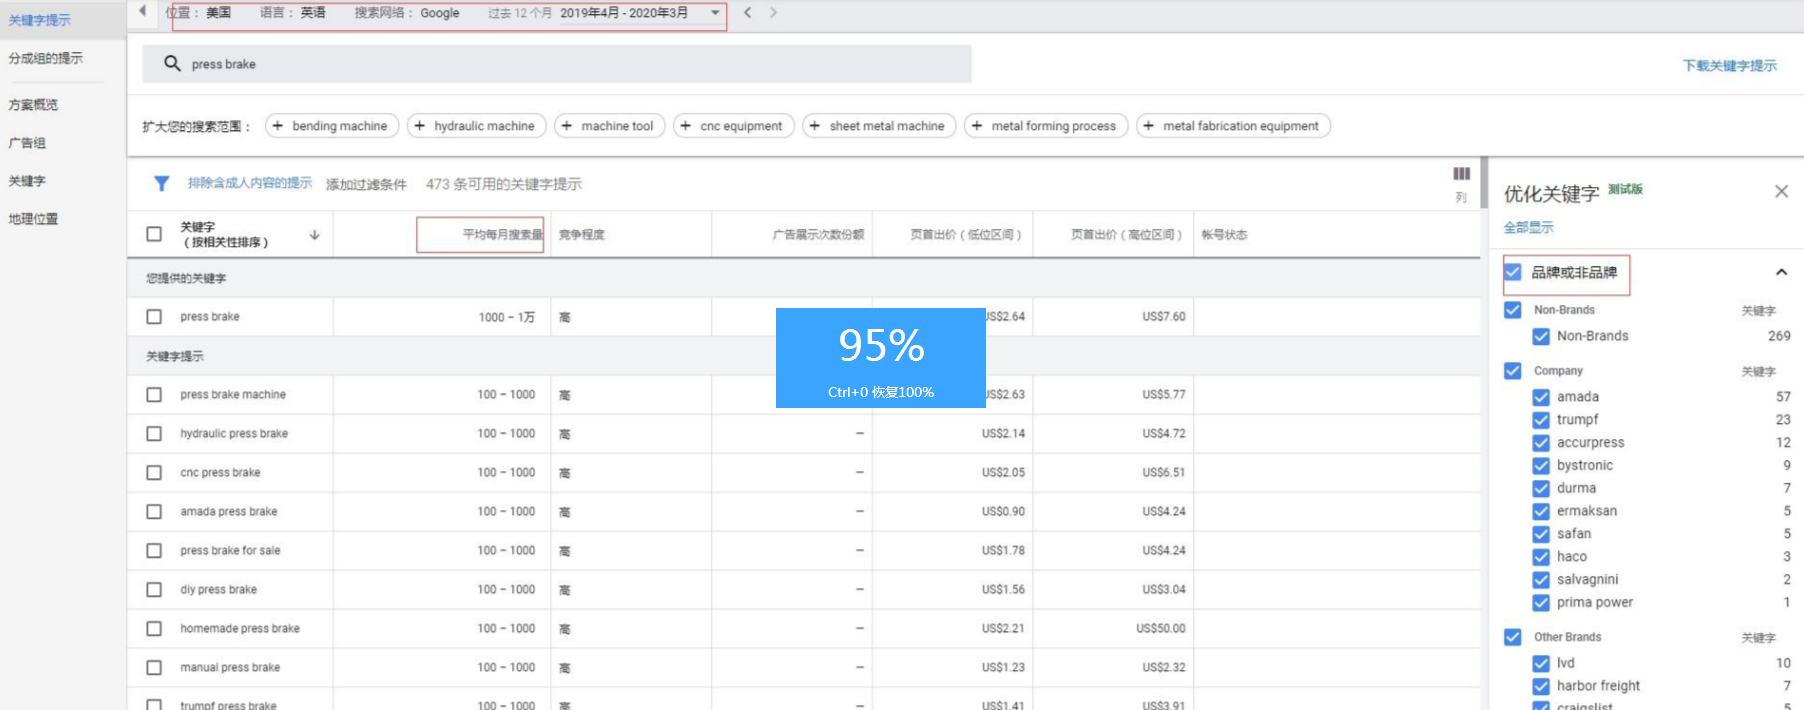Open locations sidebar item

(33, 218)
